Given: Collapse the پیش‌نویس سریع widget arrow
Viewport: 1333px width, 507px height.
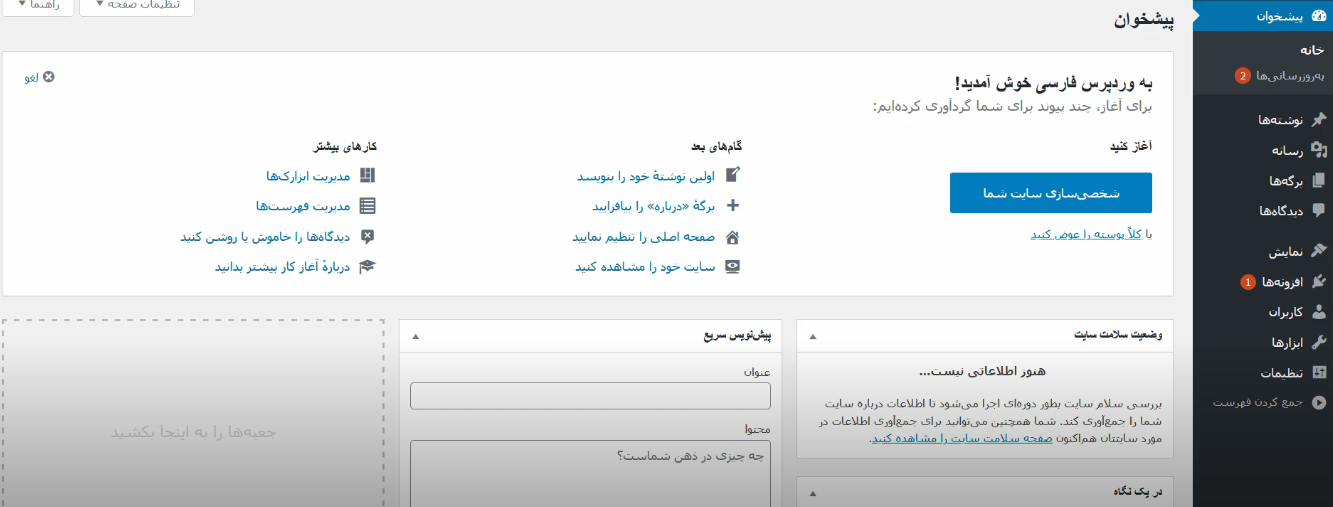Looking at the screenshot, I should 416,336.
